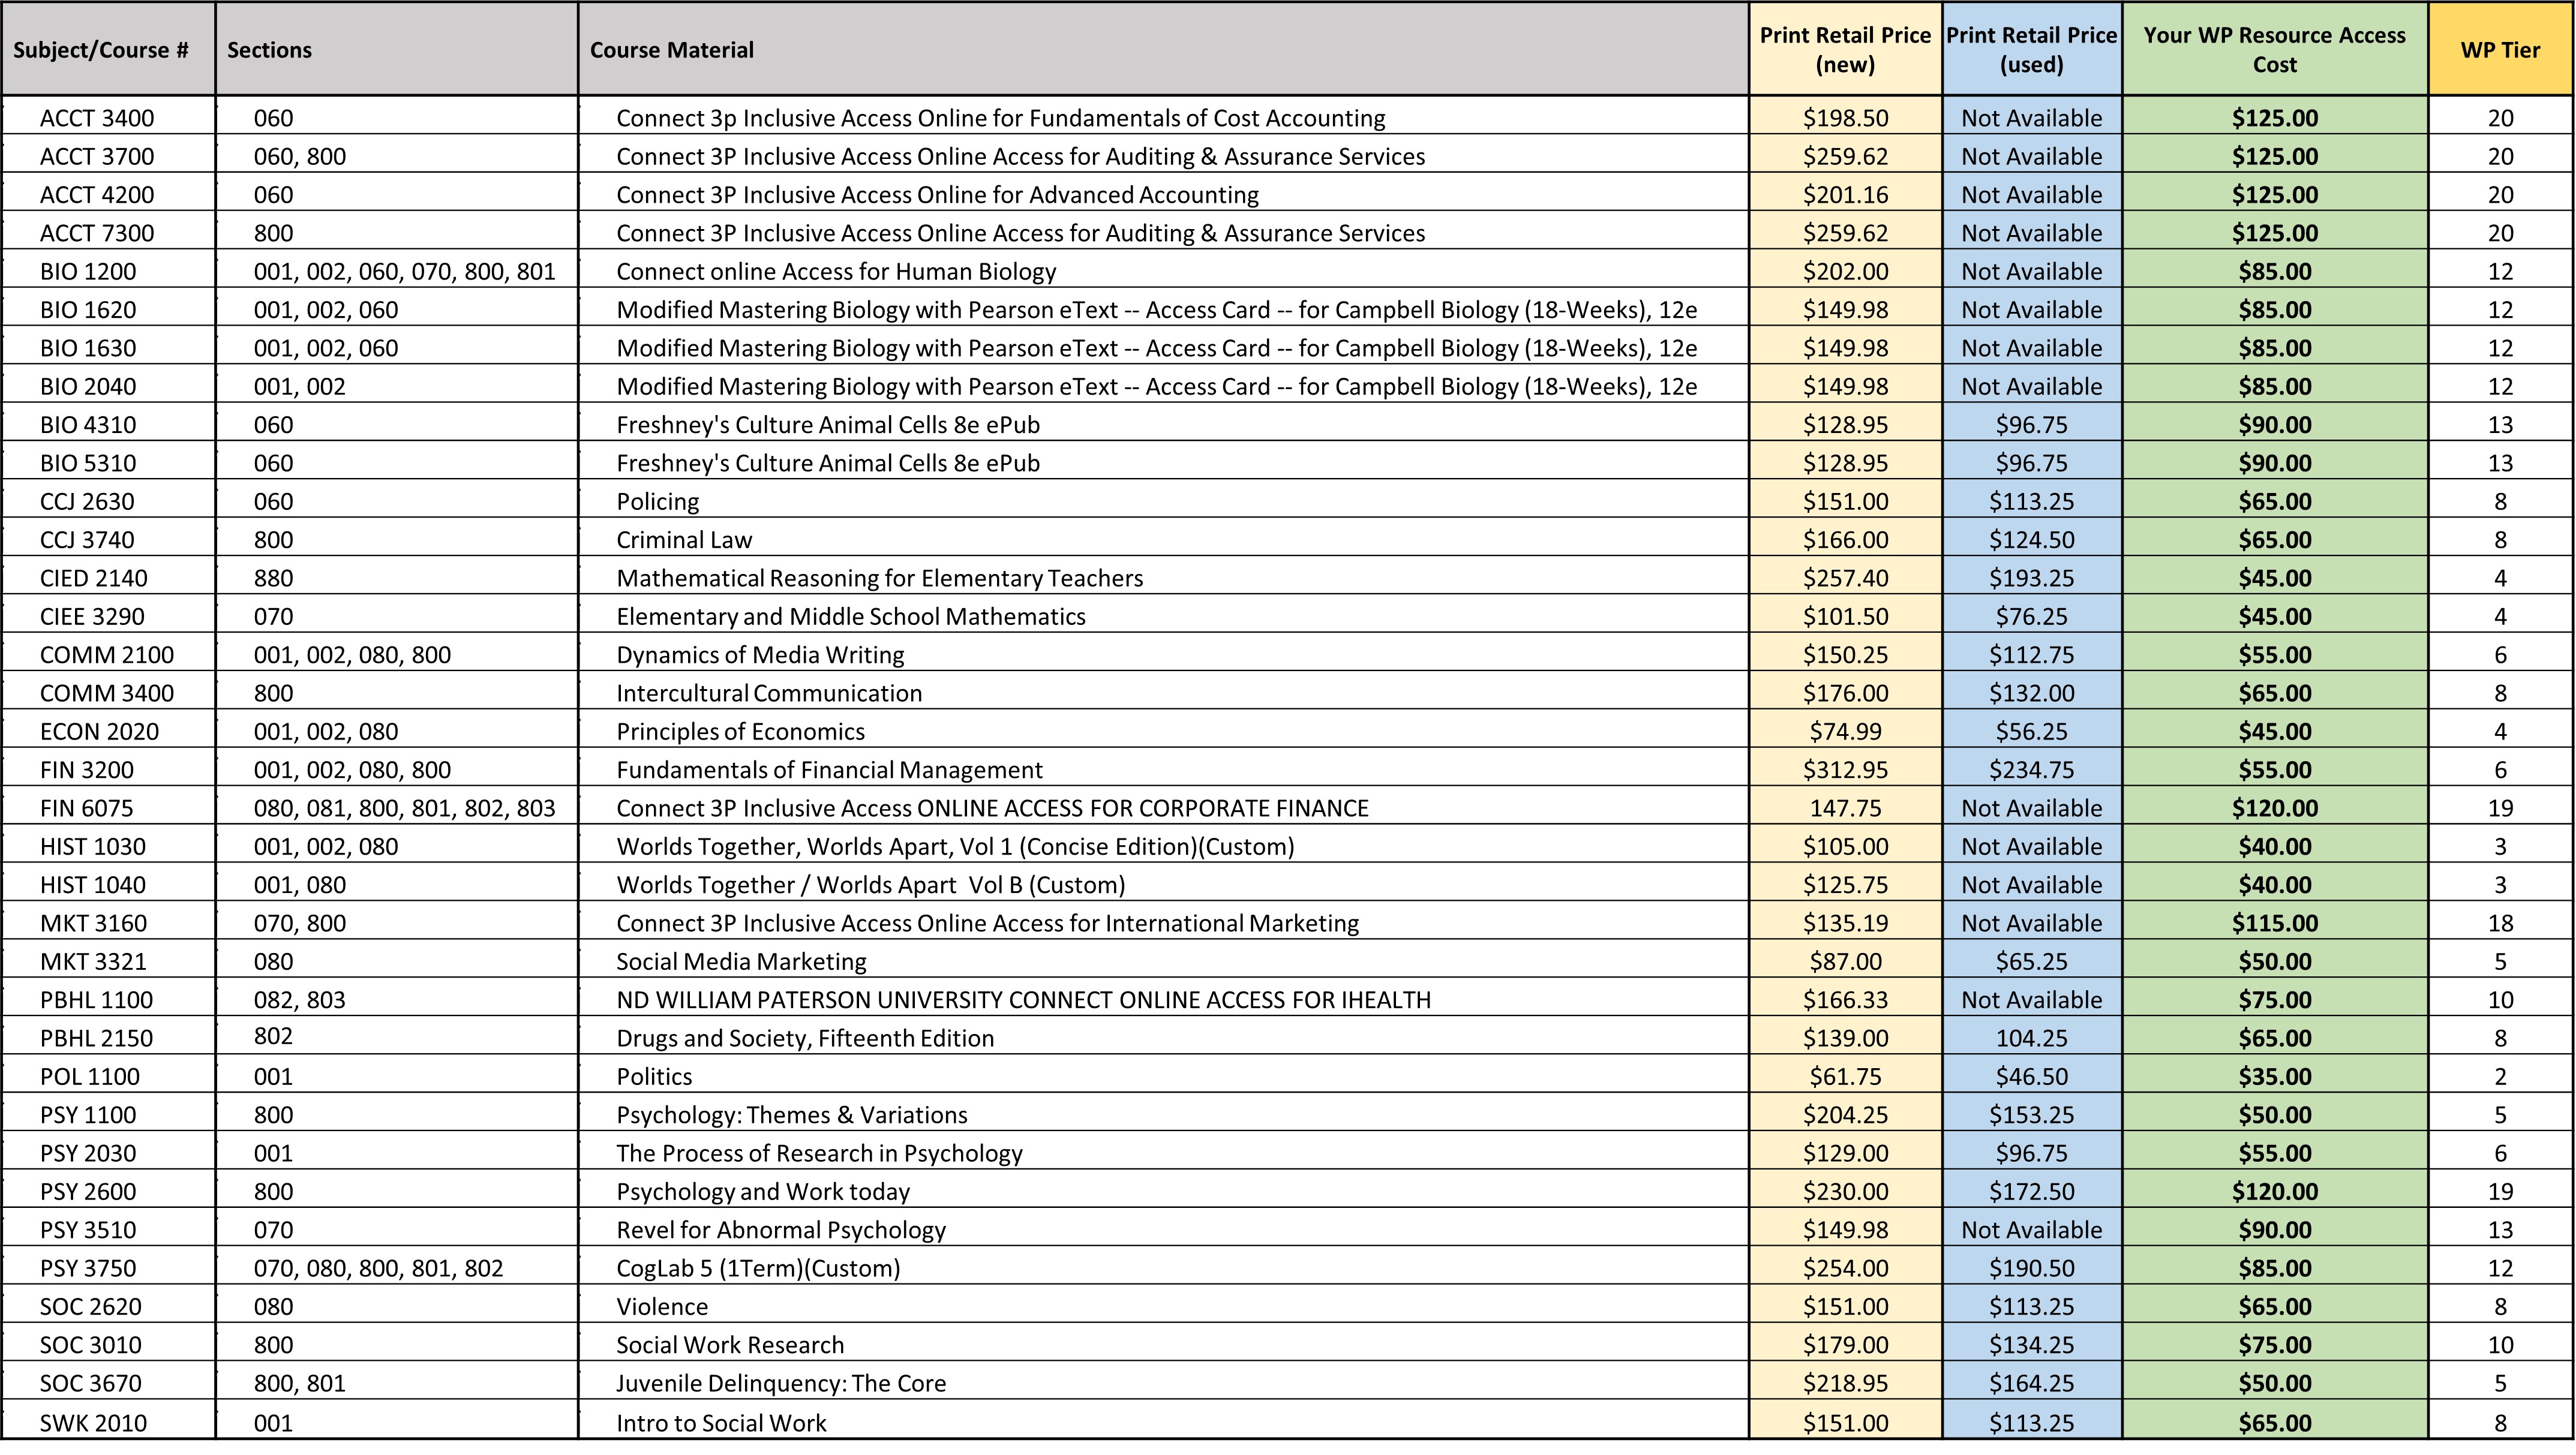The width and height of the screenshot is (2576, 1455).
Task: Click the WP Tier column header
Action: [x=2500, y=50]
